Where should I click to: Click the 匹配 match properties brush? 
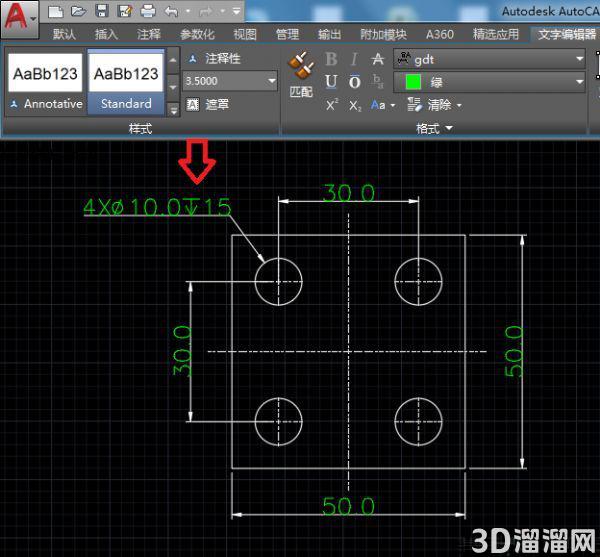(x=301, y=75)
